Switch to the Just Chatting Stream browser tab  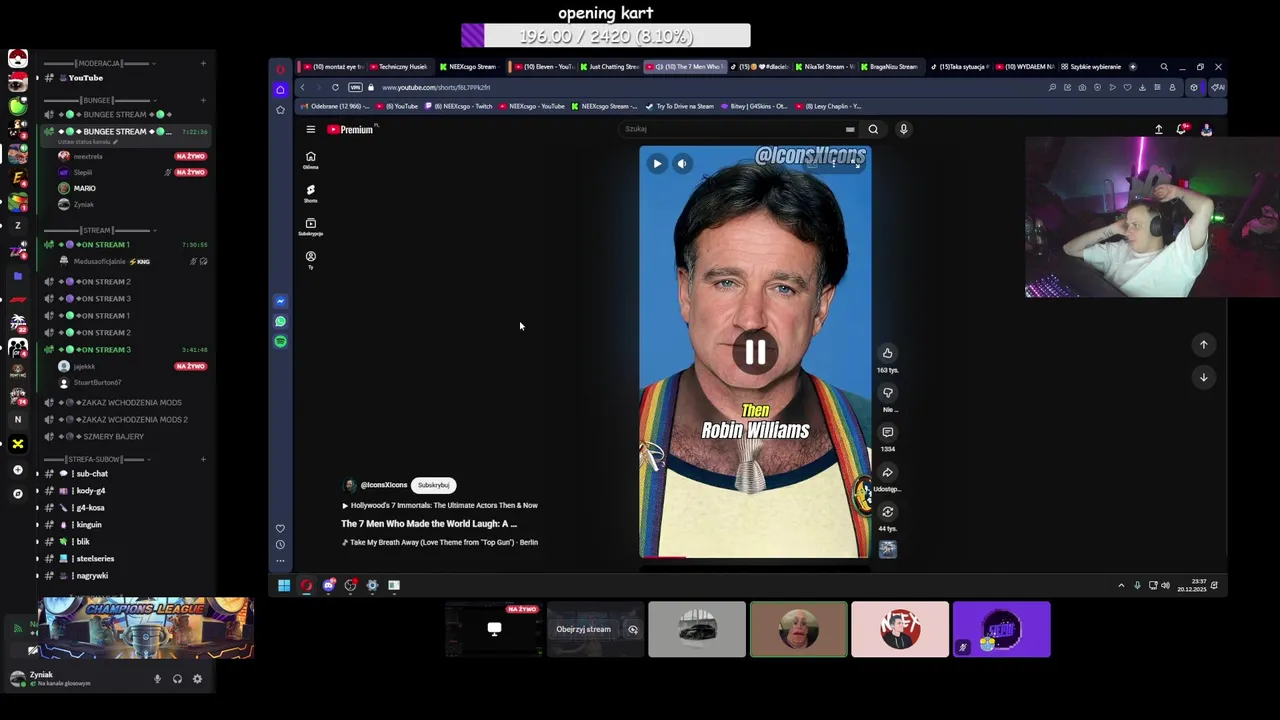(x=608, y=67)
